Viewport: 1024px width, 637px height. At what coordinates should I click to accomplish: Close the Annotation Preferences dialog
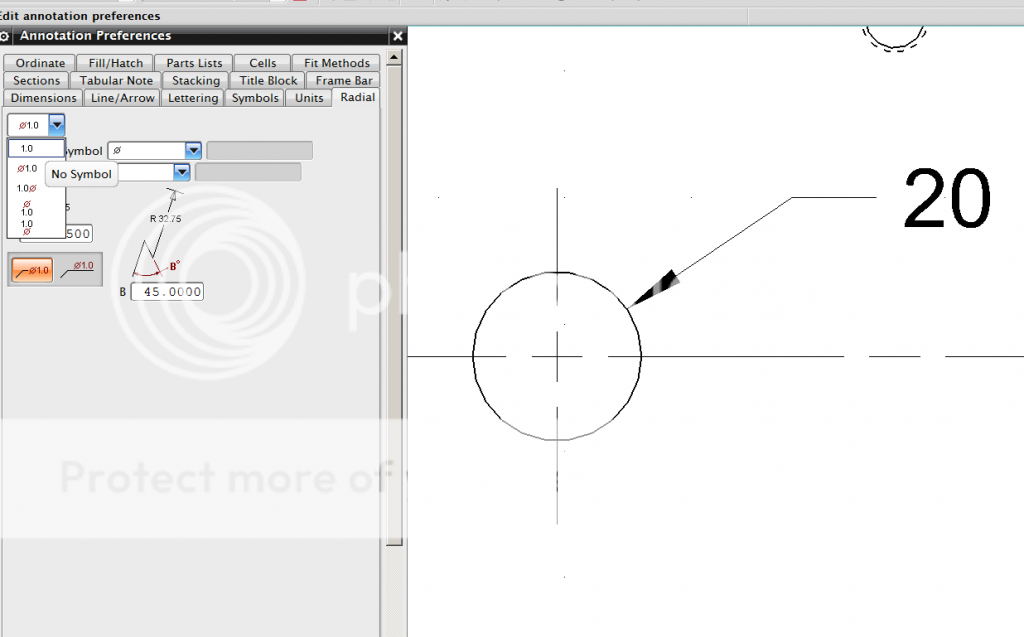point(397,36)
